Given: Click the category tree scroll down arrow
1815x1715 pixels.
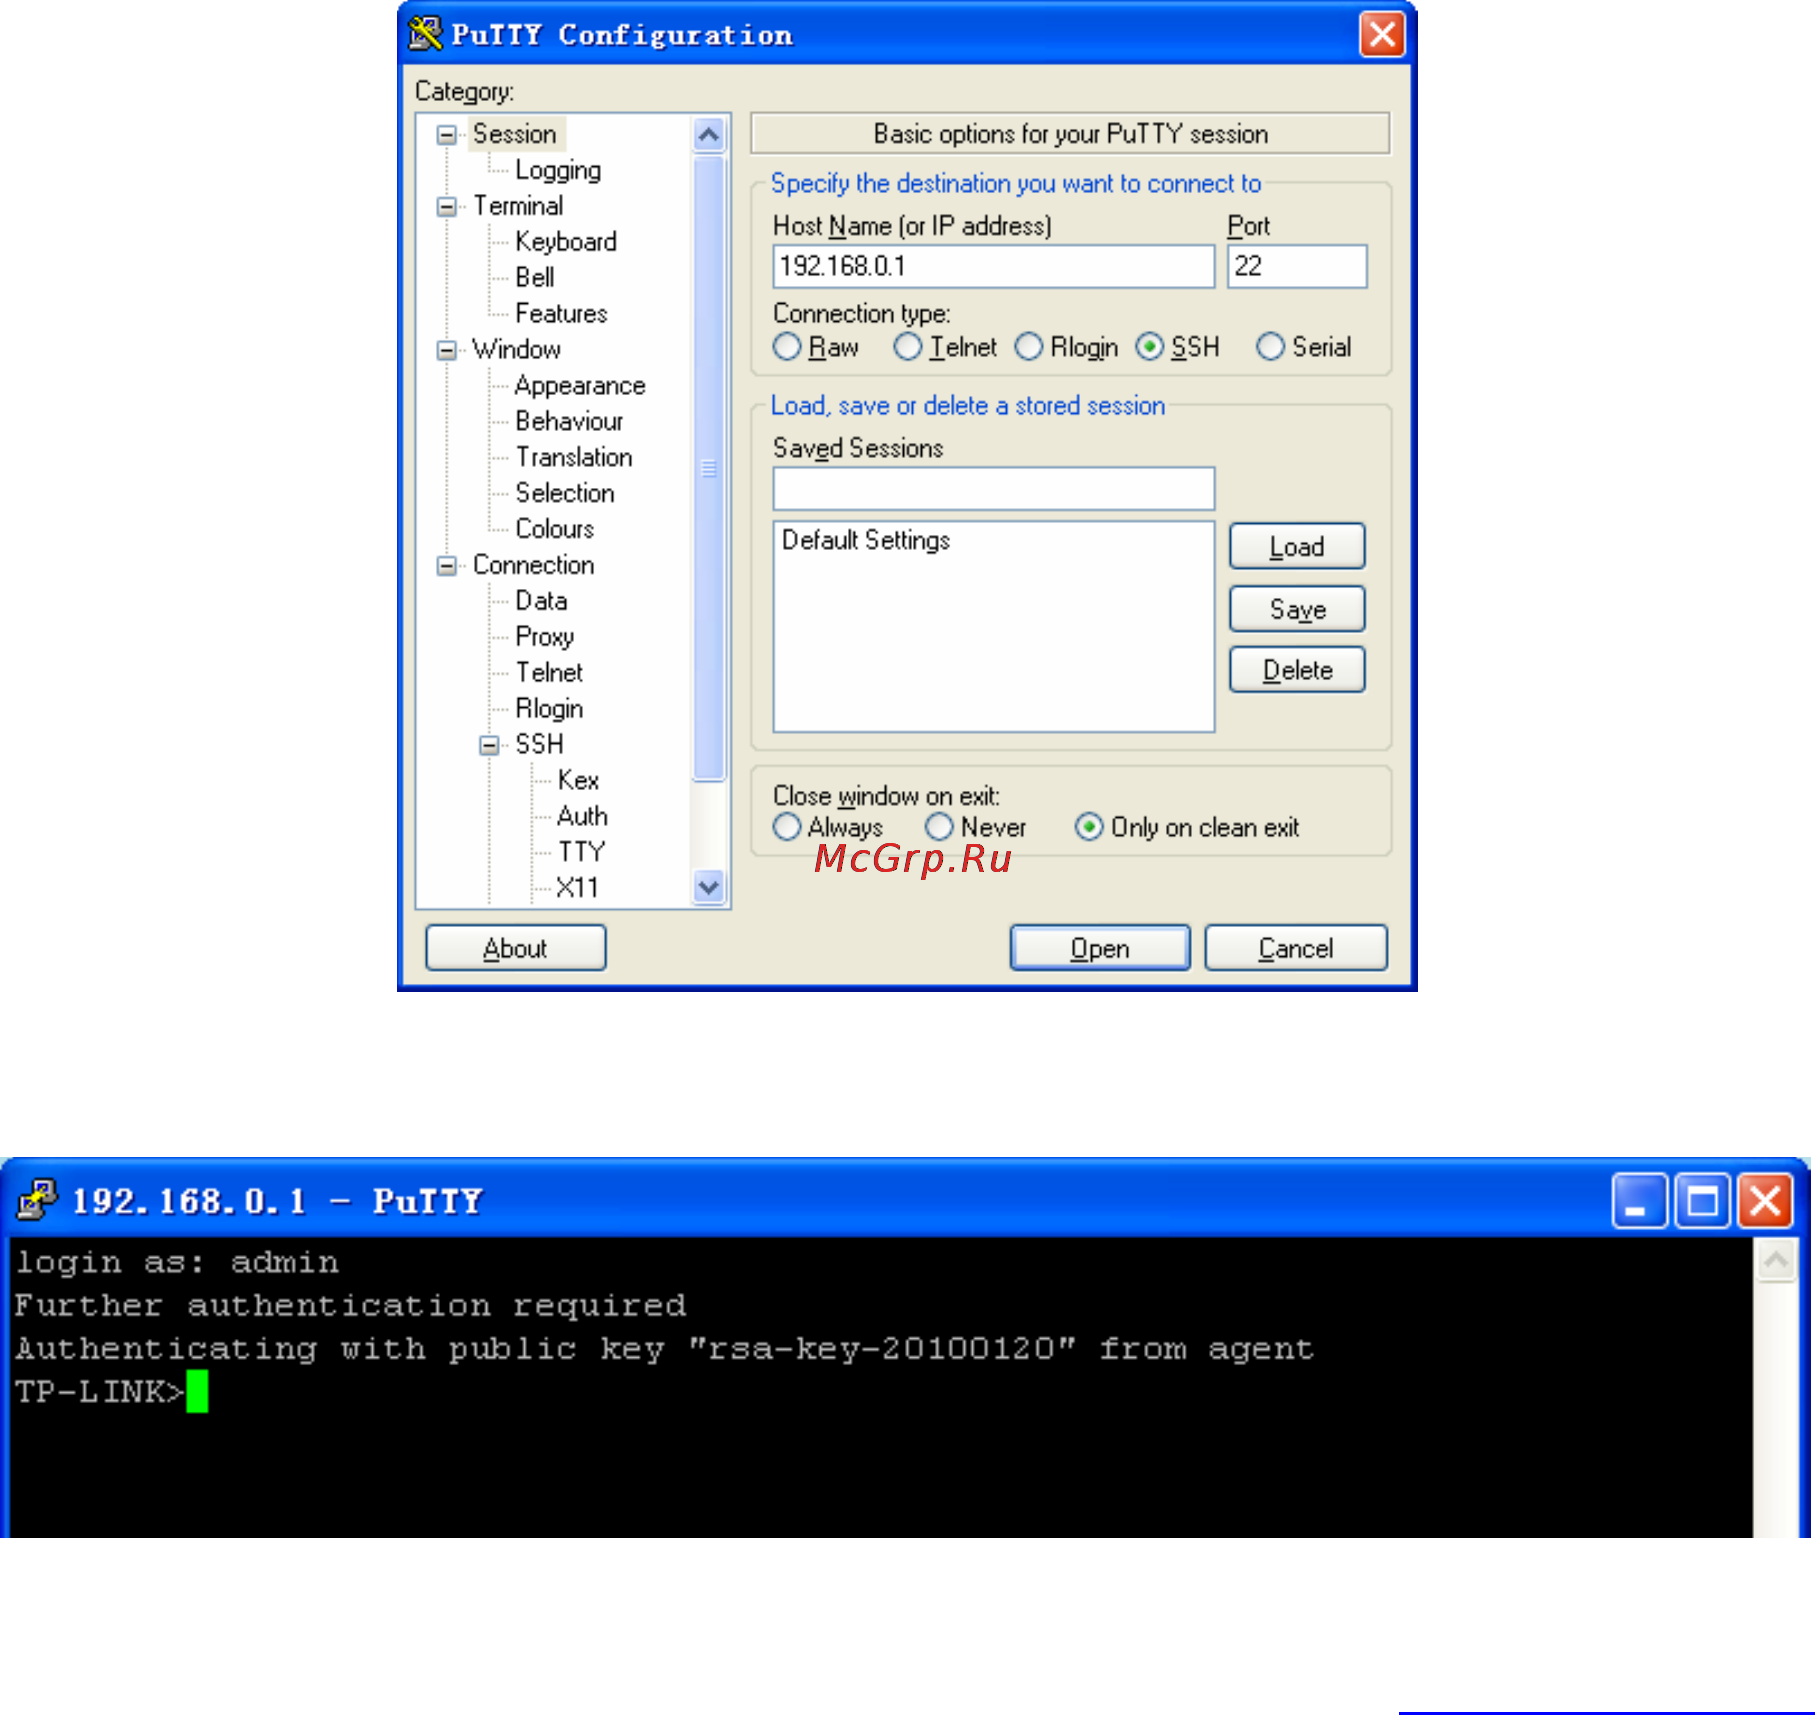Looking at the screenshot, I should (x=709, y=887).
